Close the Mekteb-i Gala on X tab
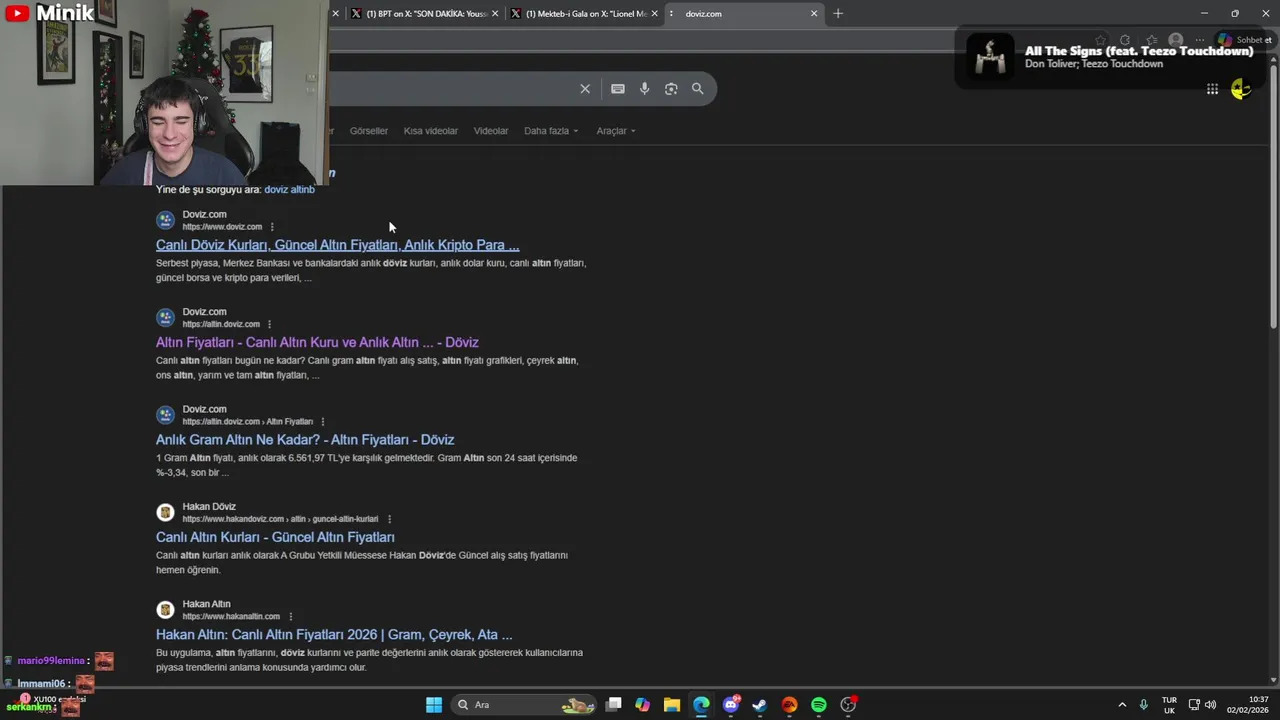Image resolution: width=1280 pixels, height=720 pixels. pyautogui.click(x=655, y=14)
